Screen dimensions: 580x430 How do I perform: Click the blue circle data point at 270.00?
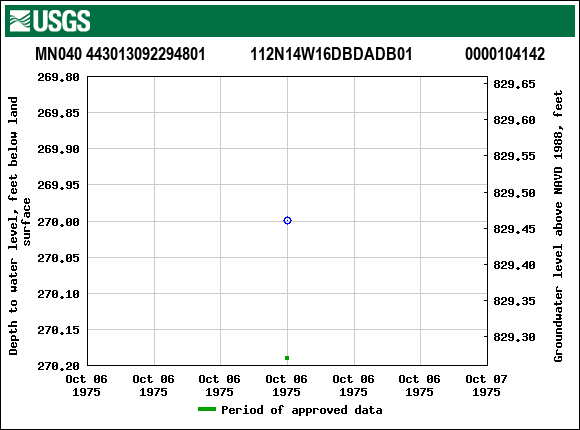coord(287,221)
